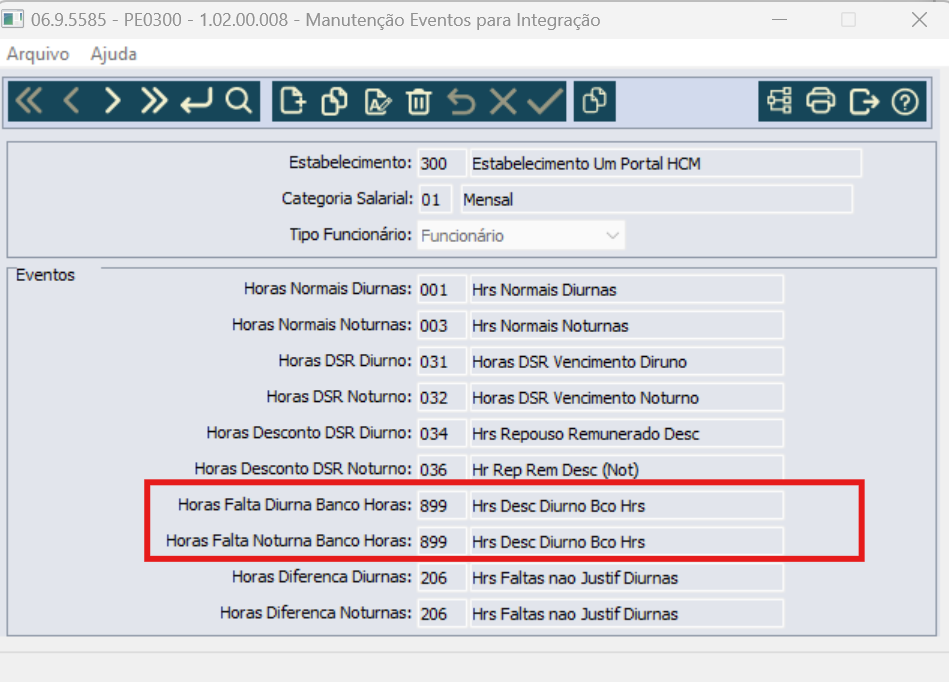
Task: Click Horas Diferenca Diurnas code 206
Action: pos(442,578)
